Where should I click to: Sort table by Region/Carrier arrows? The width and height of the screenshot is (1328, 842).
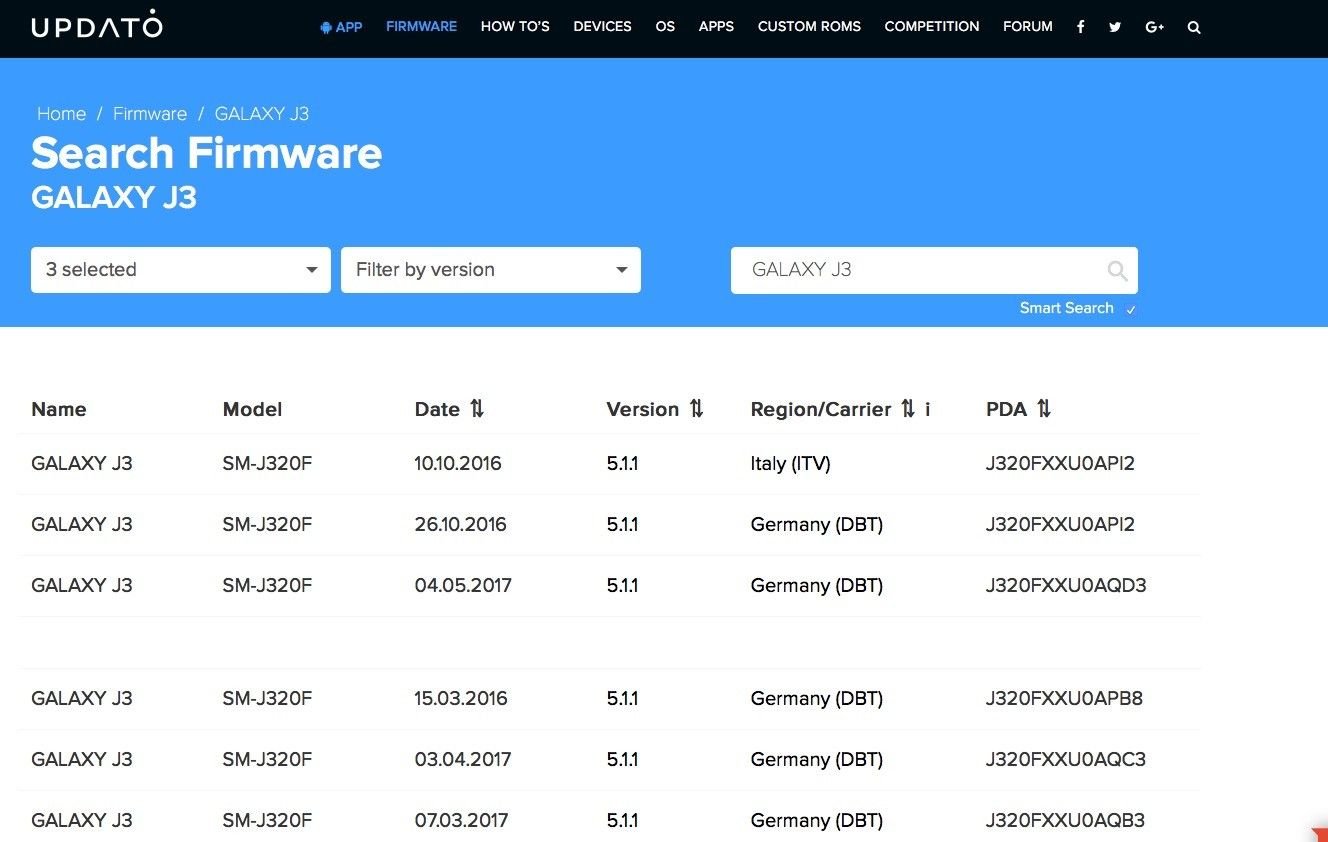click(908, 408)
